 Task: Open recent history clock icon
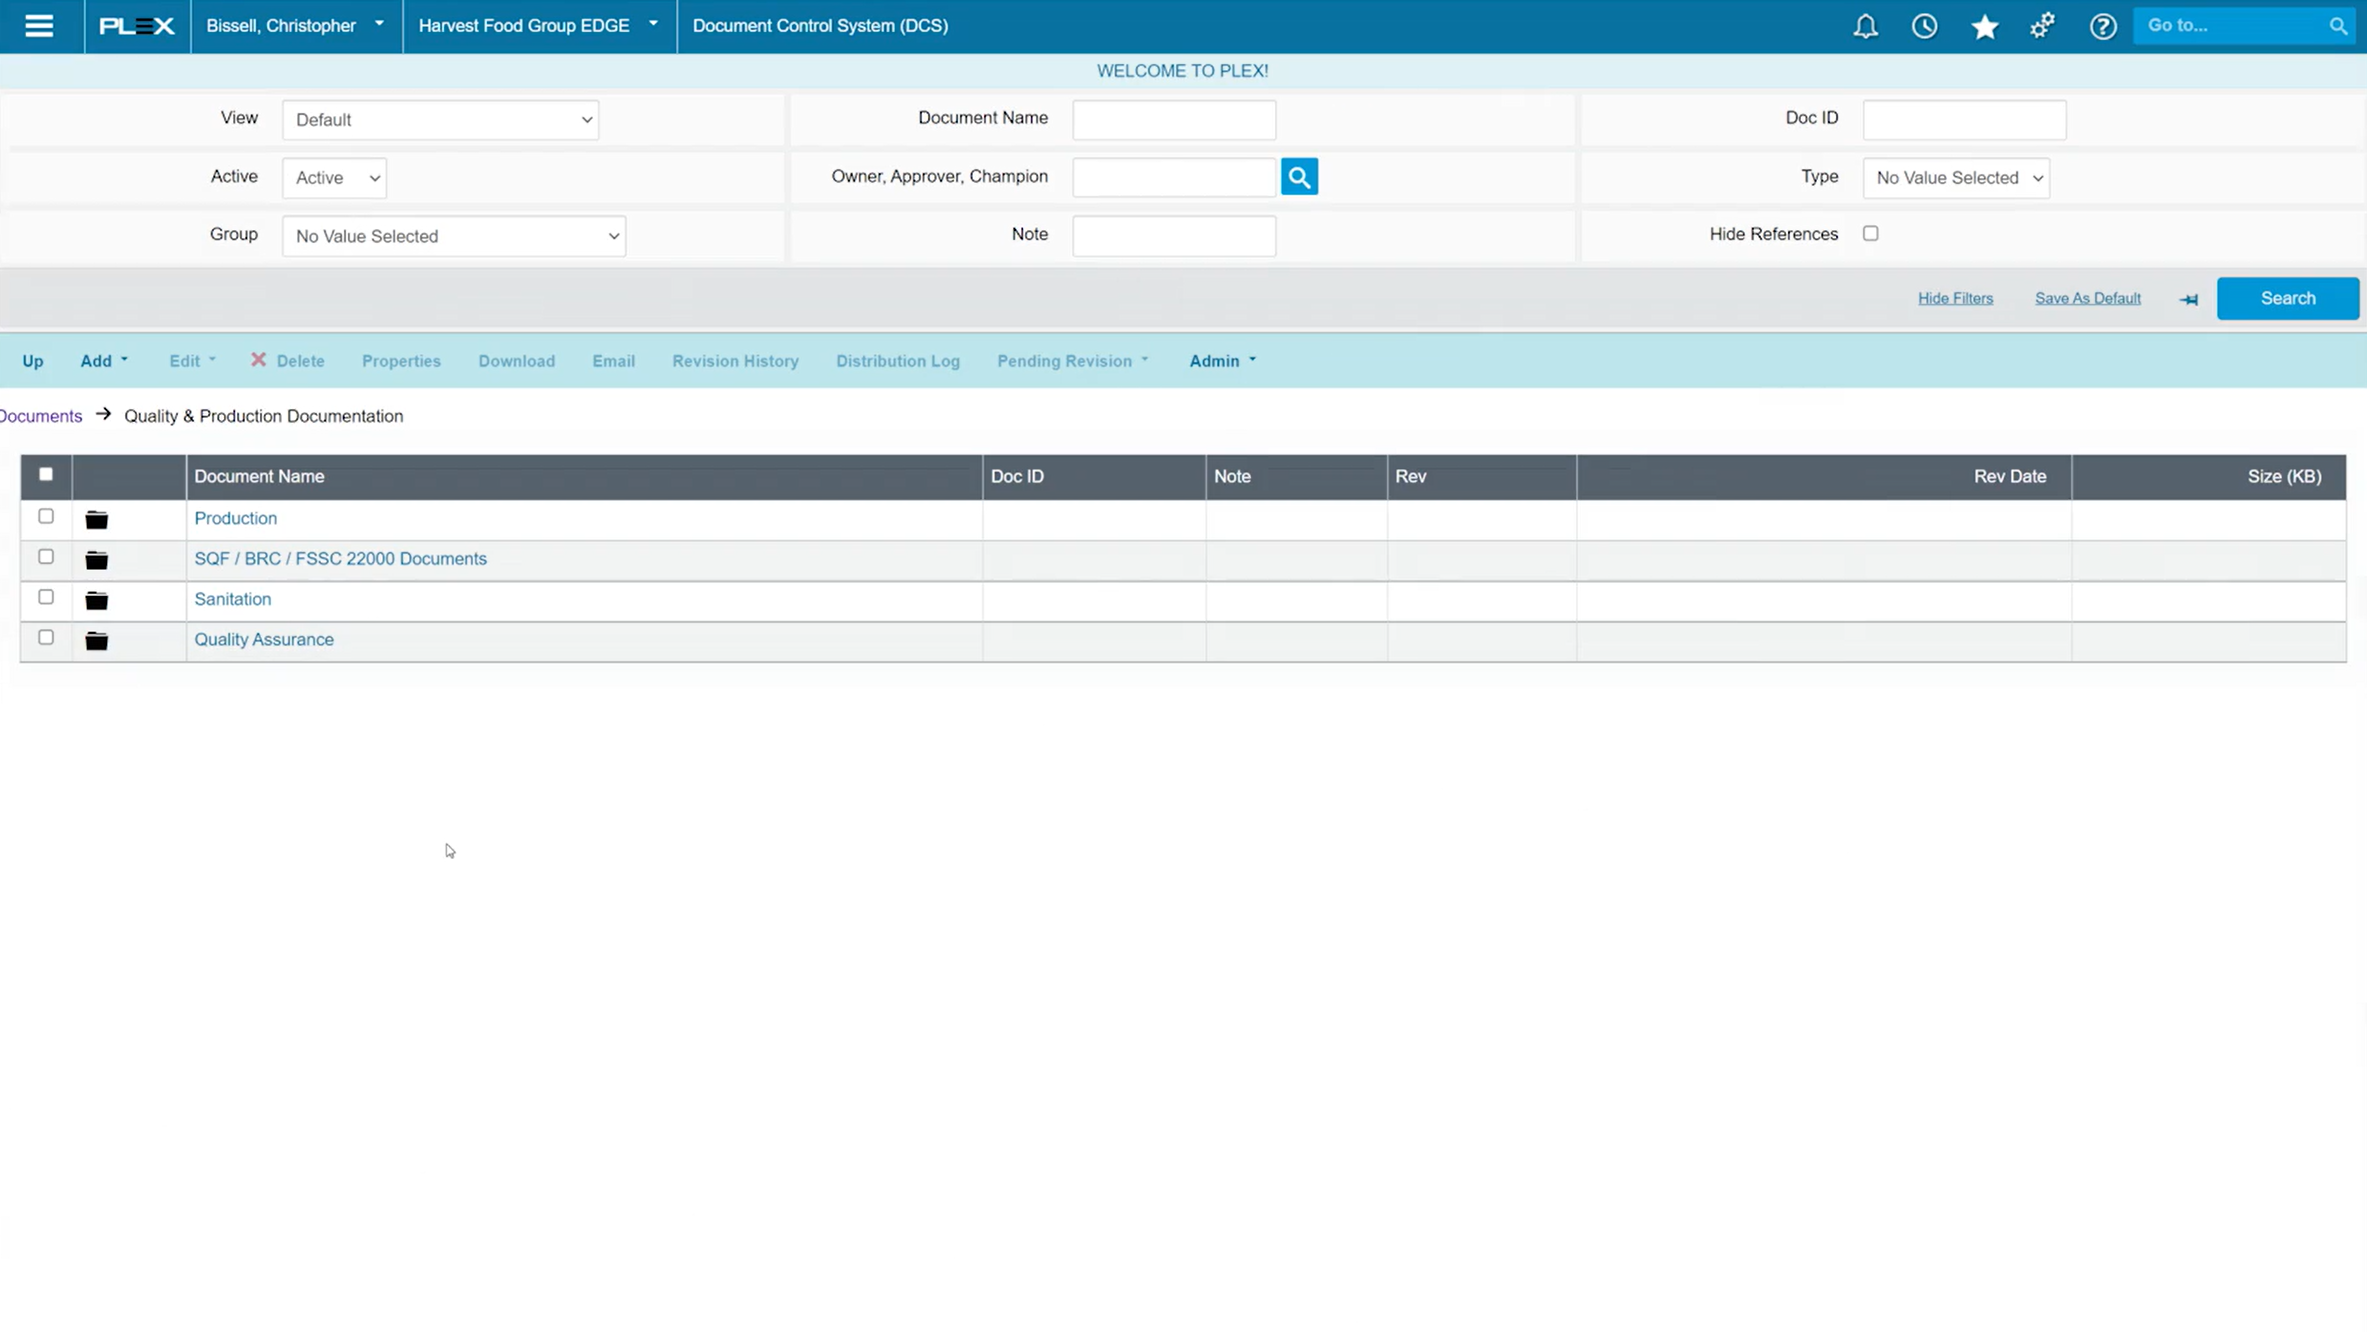tap(1924, 26)
